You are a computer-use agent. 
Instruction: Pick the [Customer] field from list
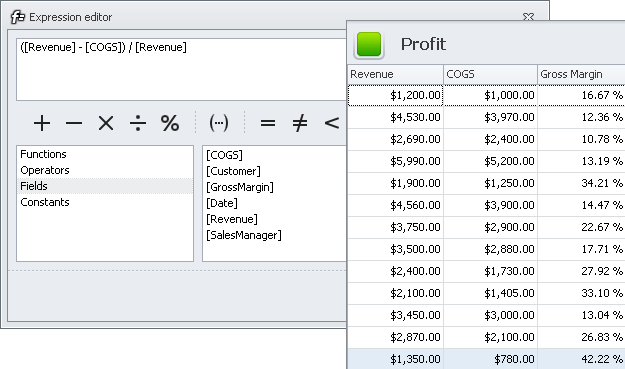tap(233, 171)
